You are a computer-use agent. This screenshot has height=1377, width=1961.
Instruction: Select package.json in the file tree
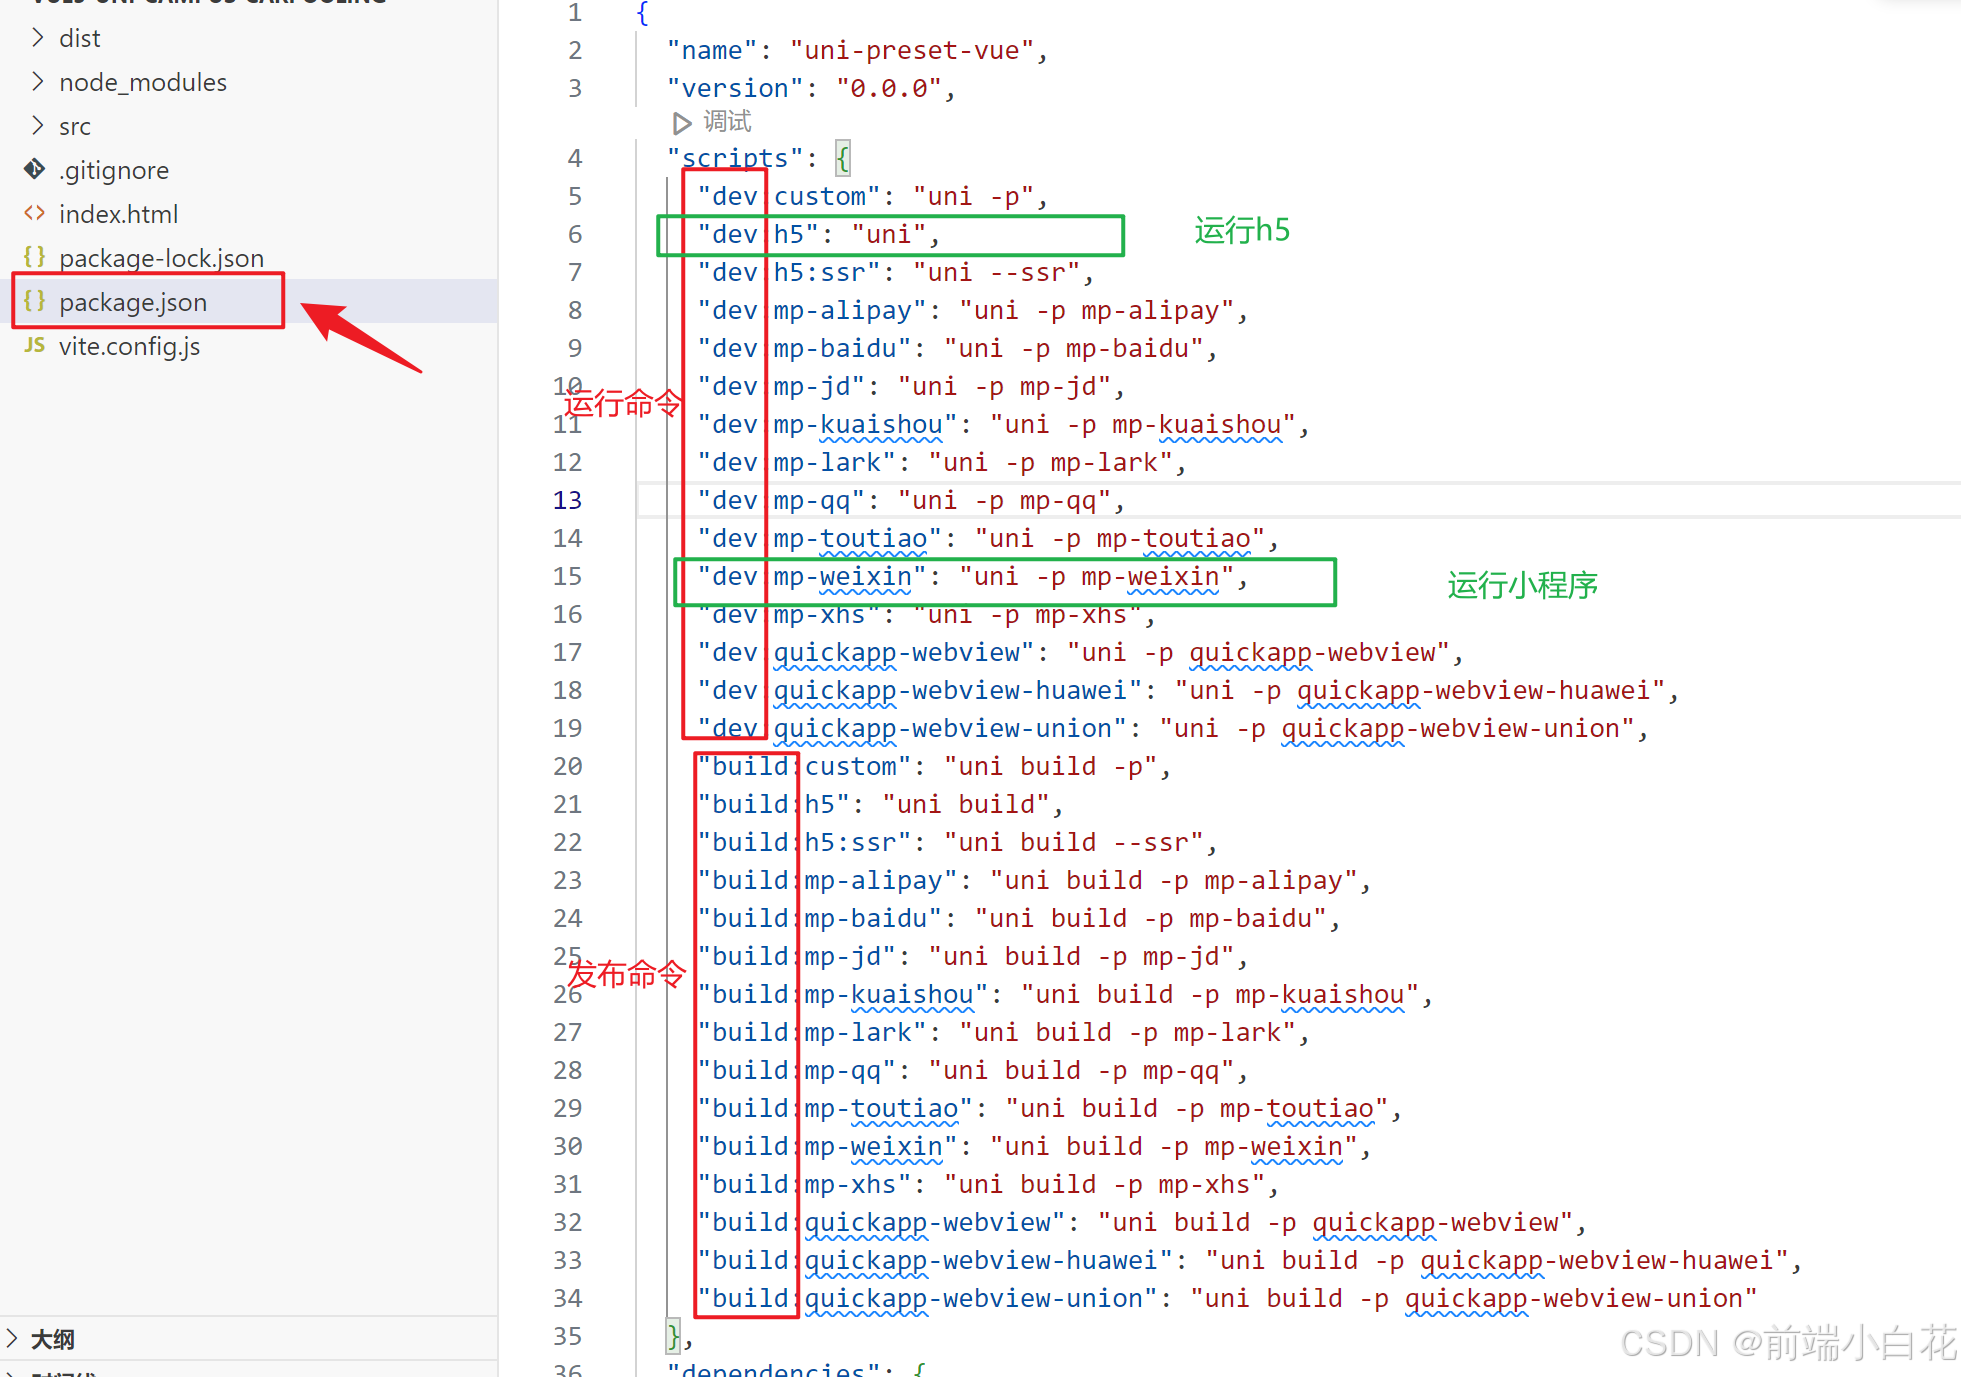(133, 302)
